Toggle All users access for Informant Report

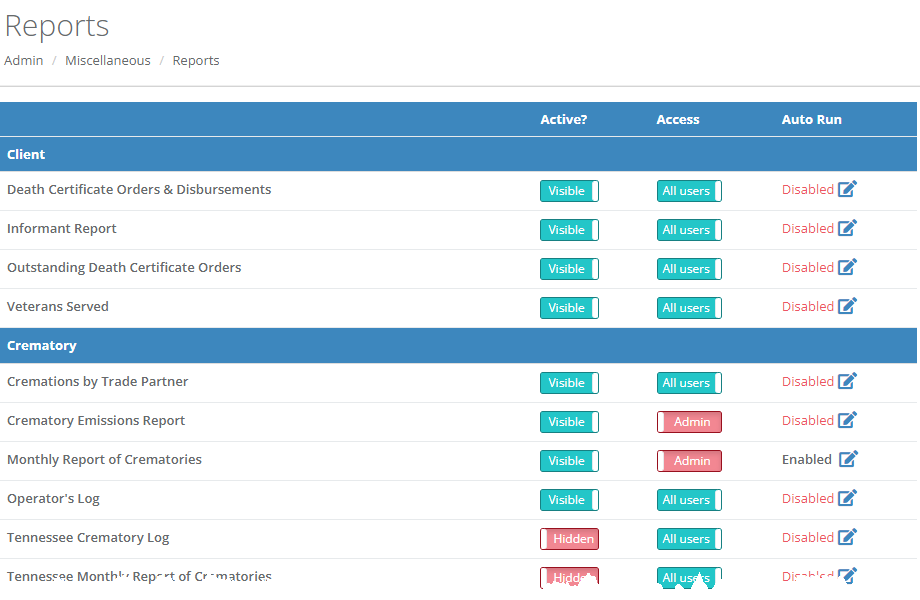[689, 229]
